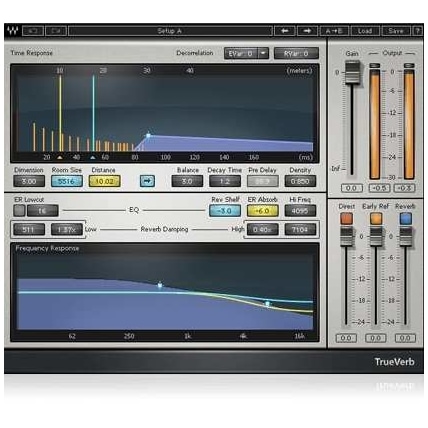Click the Rev Shelf value -3.0
The height and width of the screenshot is (428, 428).
coord(225,211)
